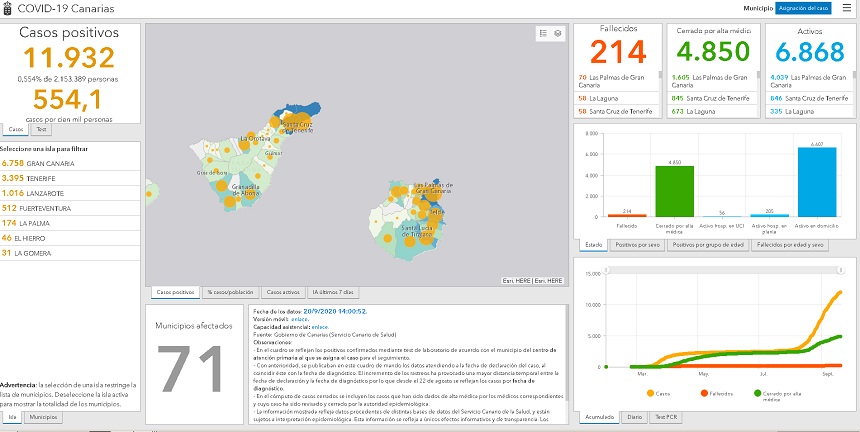The width and height of the screenshot is (860, 432).
Task: Open the Diario timeline tab
Action: pyautogui.click(x=634, y=416)
